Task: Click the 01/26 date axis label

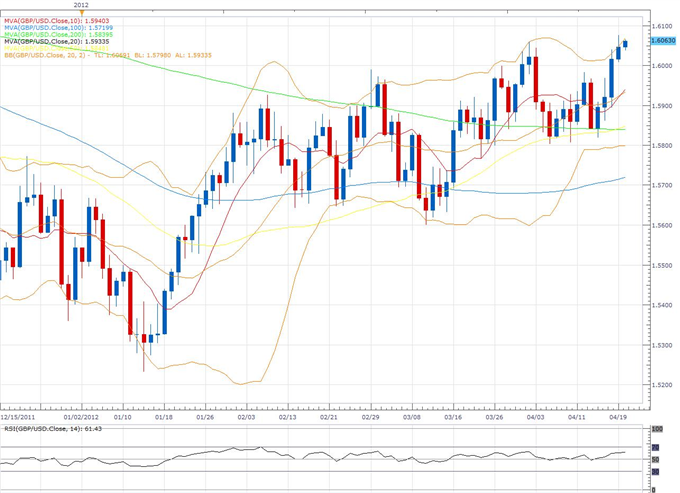Action: tap(205, 417)
